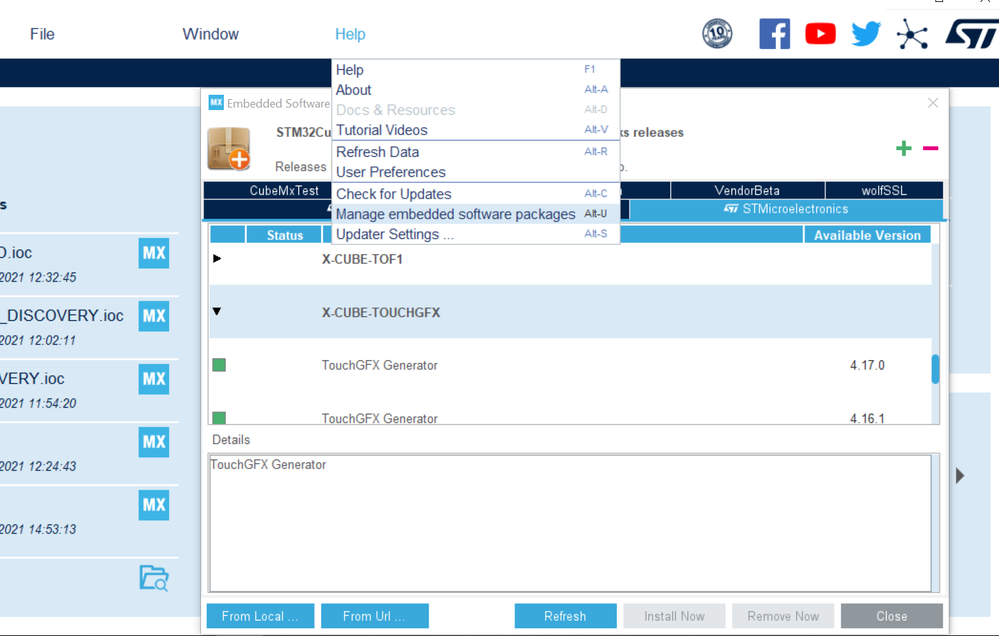This screenshot has width=999, height=636.
Task: Click the Status column header
Action: point(284,235)
